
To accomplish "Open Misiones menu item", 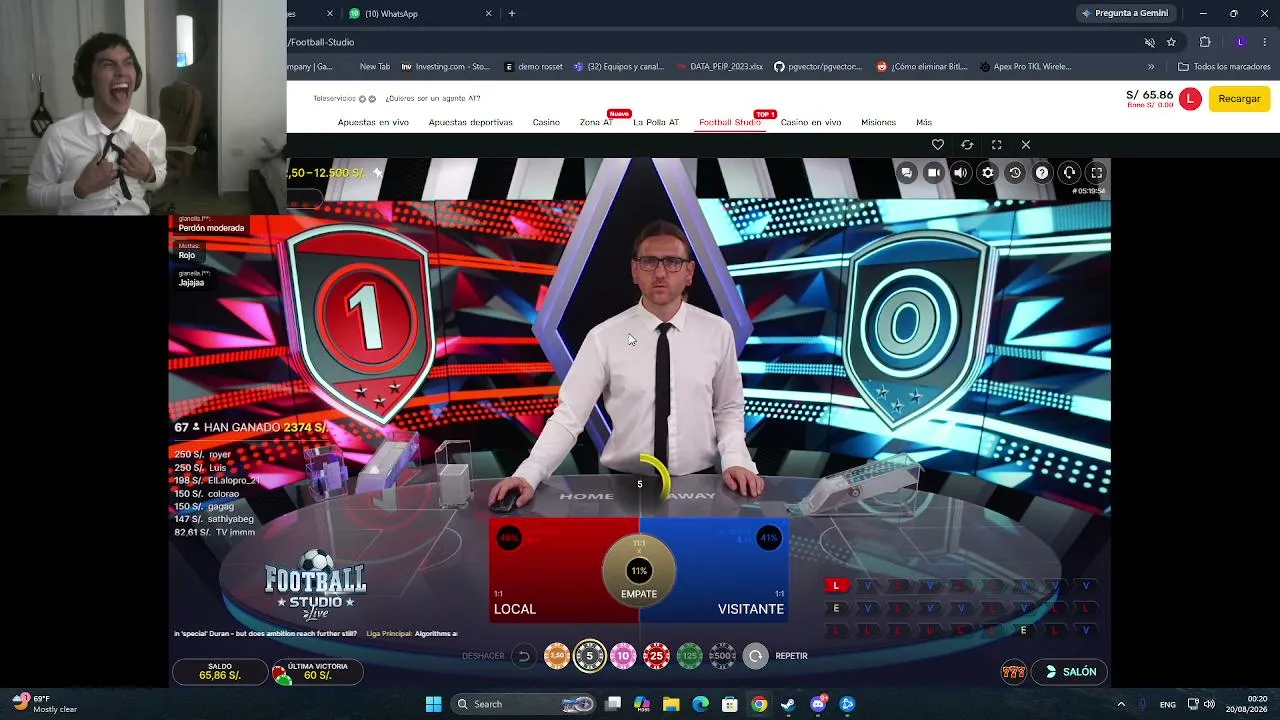I will [878, 122].
